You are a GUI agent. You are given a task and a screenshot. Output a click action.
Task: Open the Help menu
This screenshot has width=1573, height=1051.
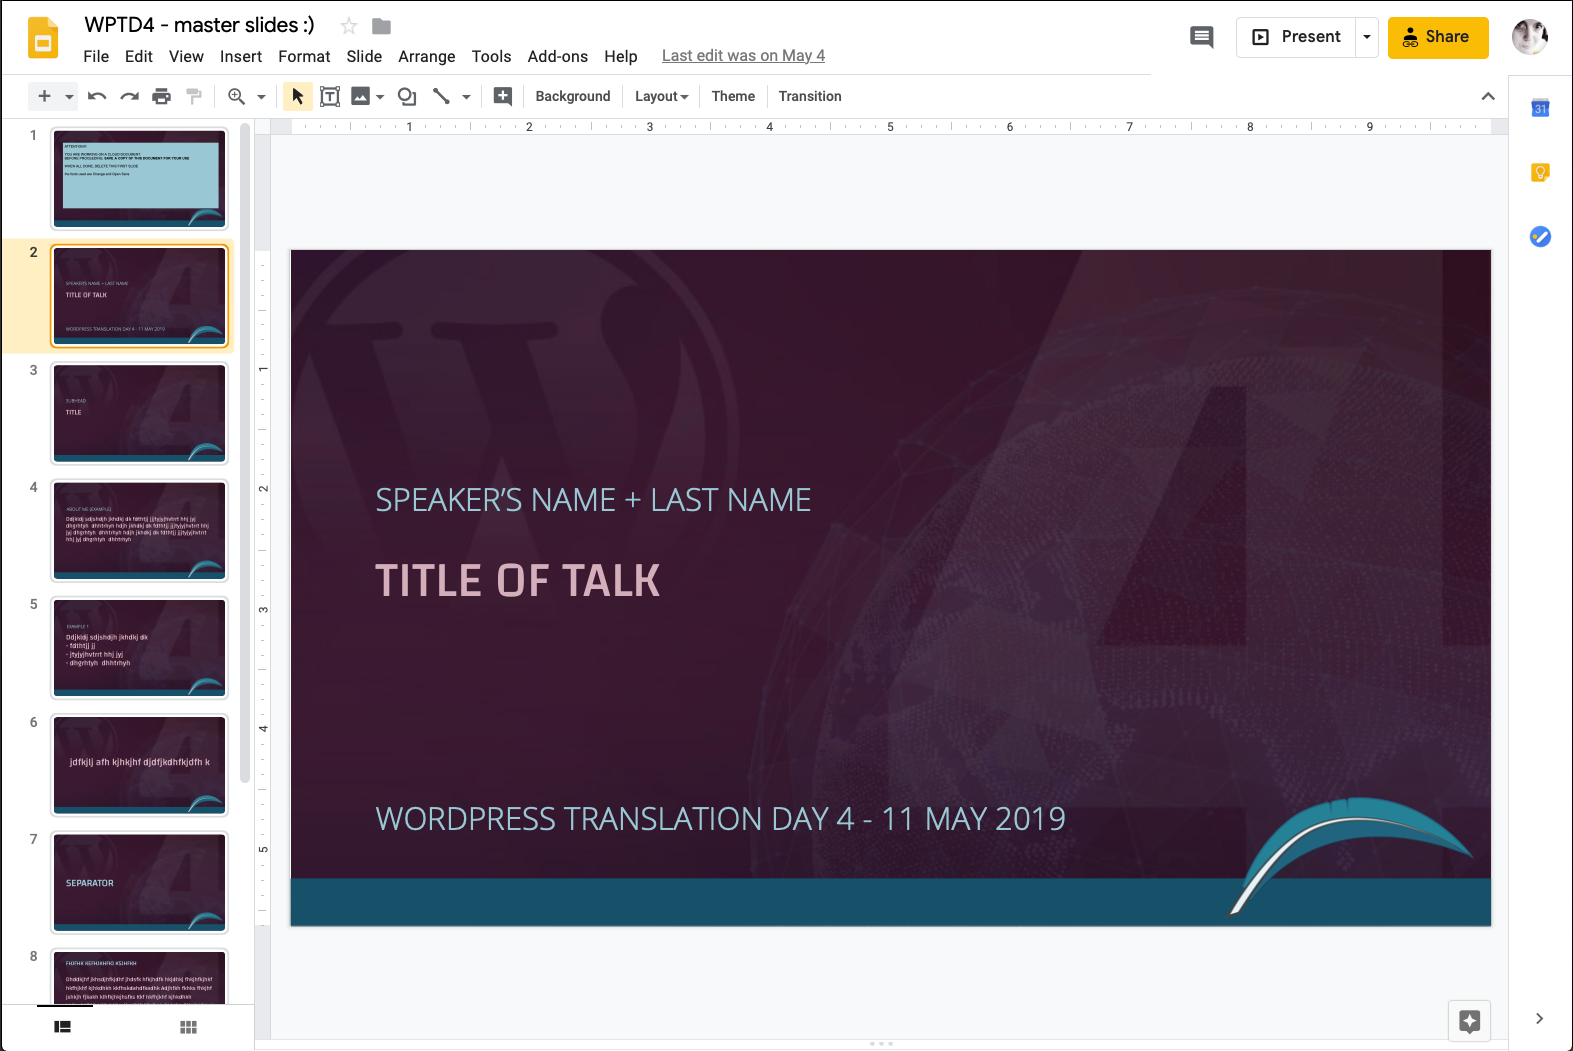click(621, 56)
